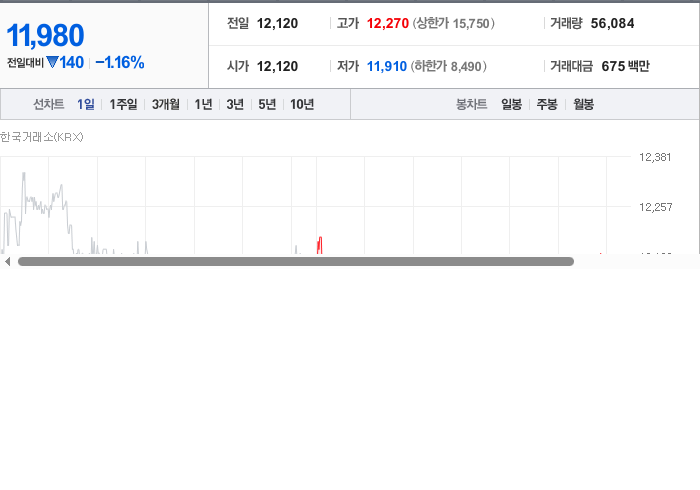Click the gray price line peak in chart

(x=24, y=174)
